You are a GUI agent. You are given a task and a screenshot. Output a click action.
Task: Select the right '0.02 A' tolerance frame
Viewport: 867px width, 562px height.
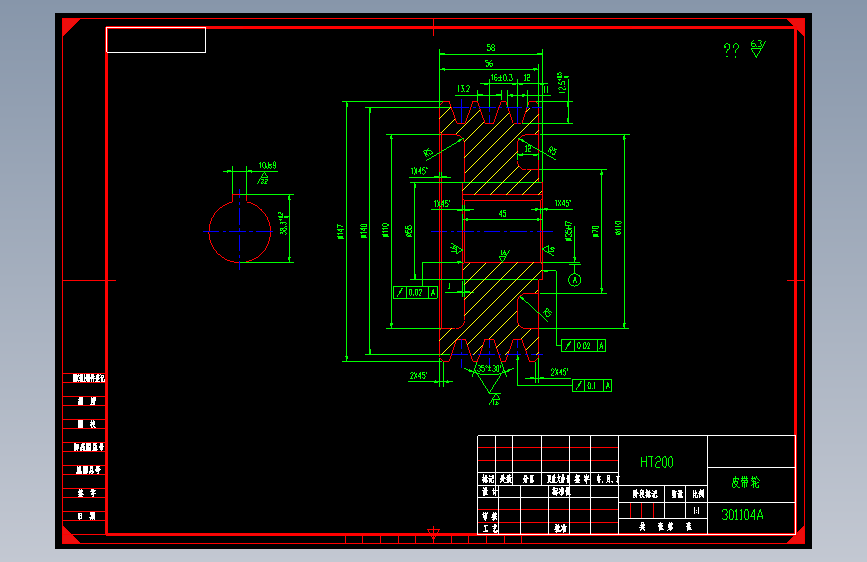pos(583,346)
